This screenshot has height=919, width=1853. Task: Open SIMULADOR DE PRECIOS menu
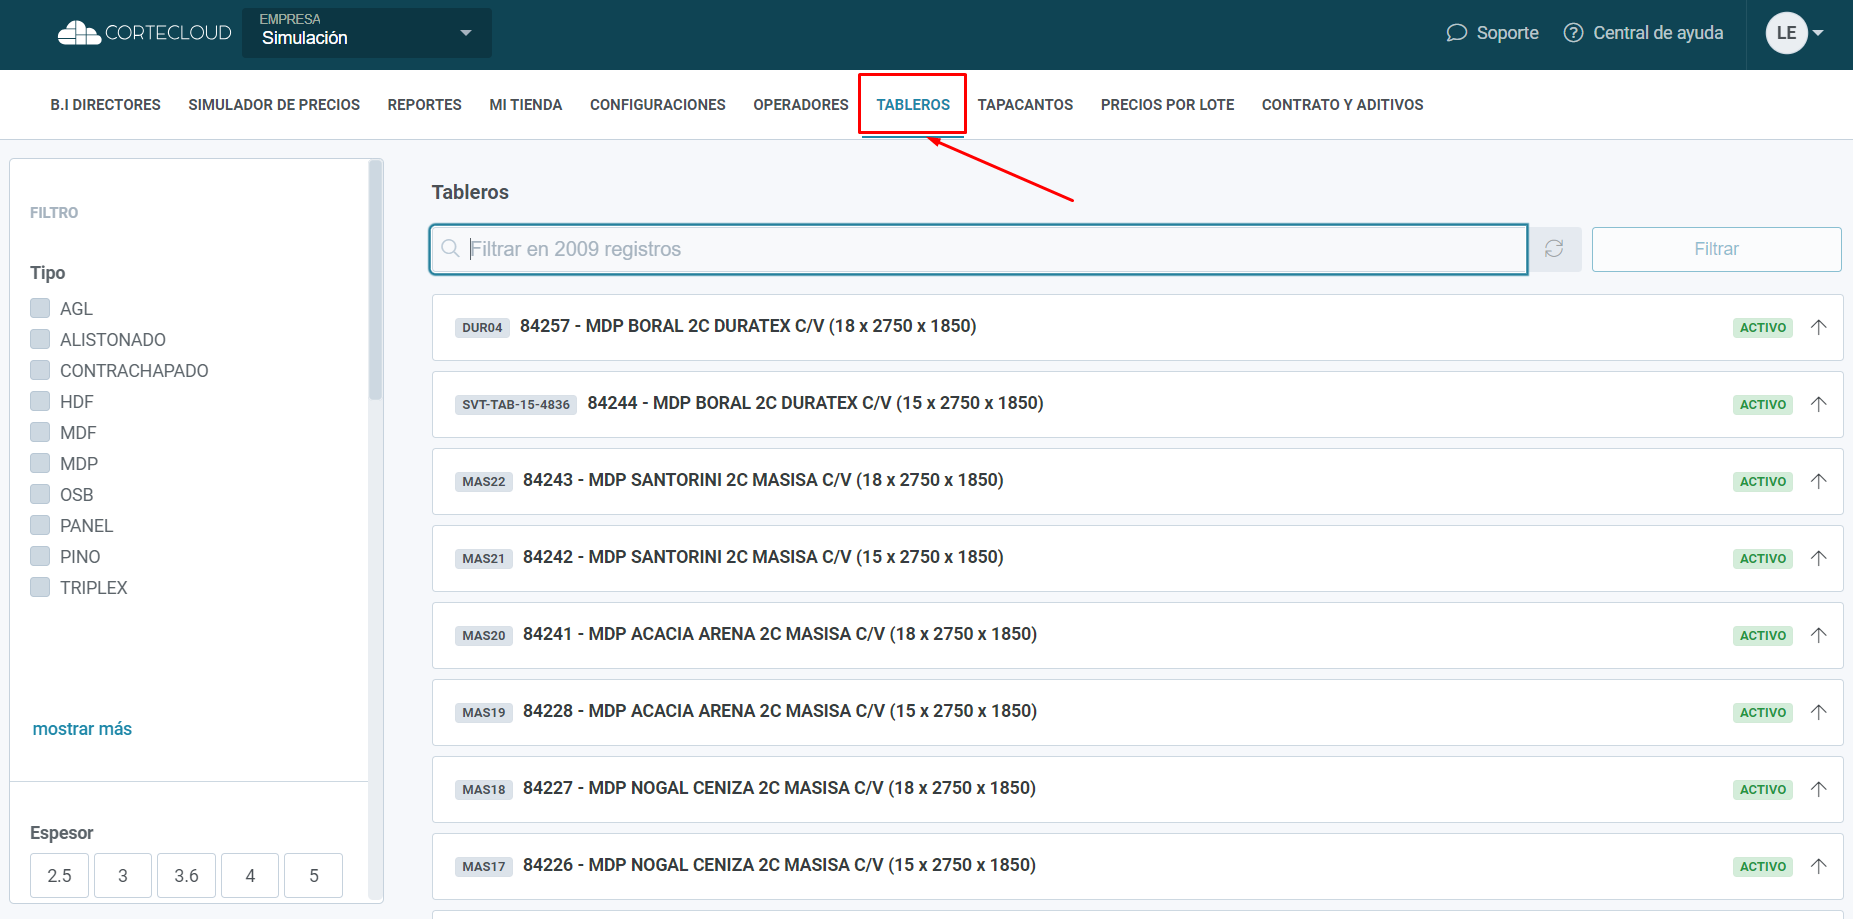[x=274, y=105]
